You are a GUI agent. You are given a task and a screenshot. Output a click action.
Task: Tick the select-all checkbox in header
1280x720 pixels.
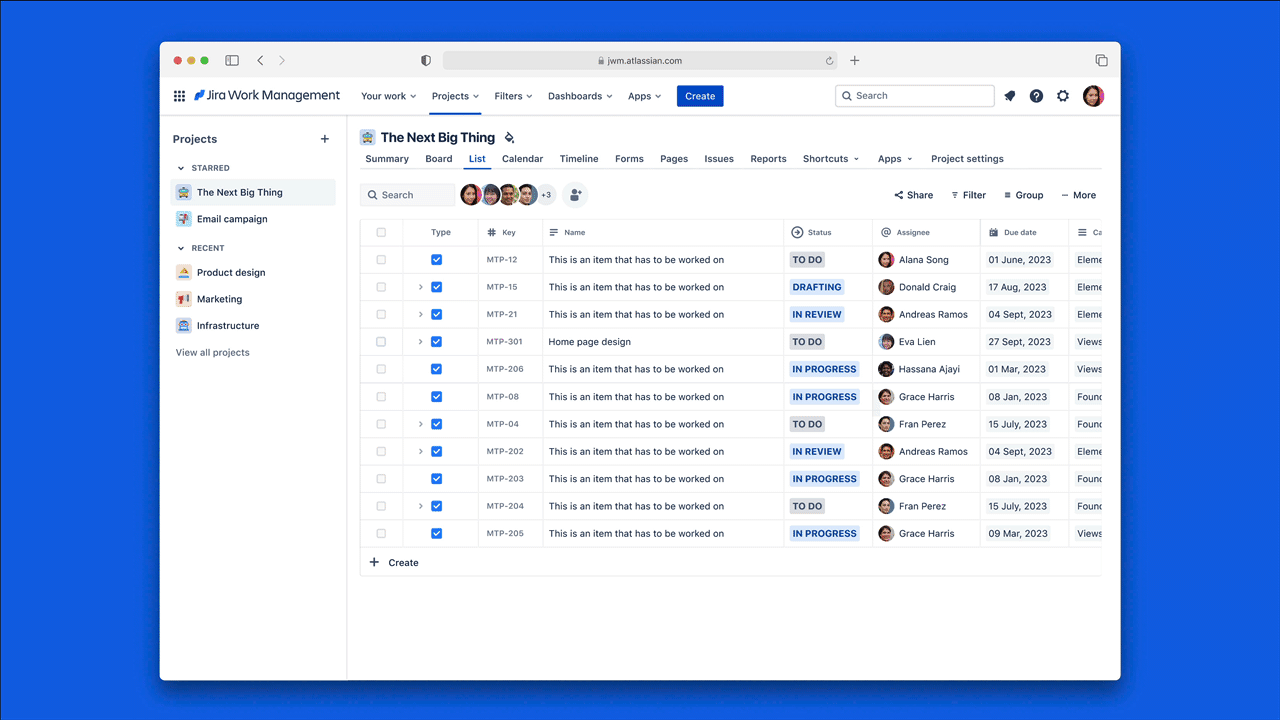(x=381, y=232)
